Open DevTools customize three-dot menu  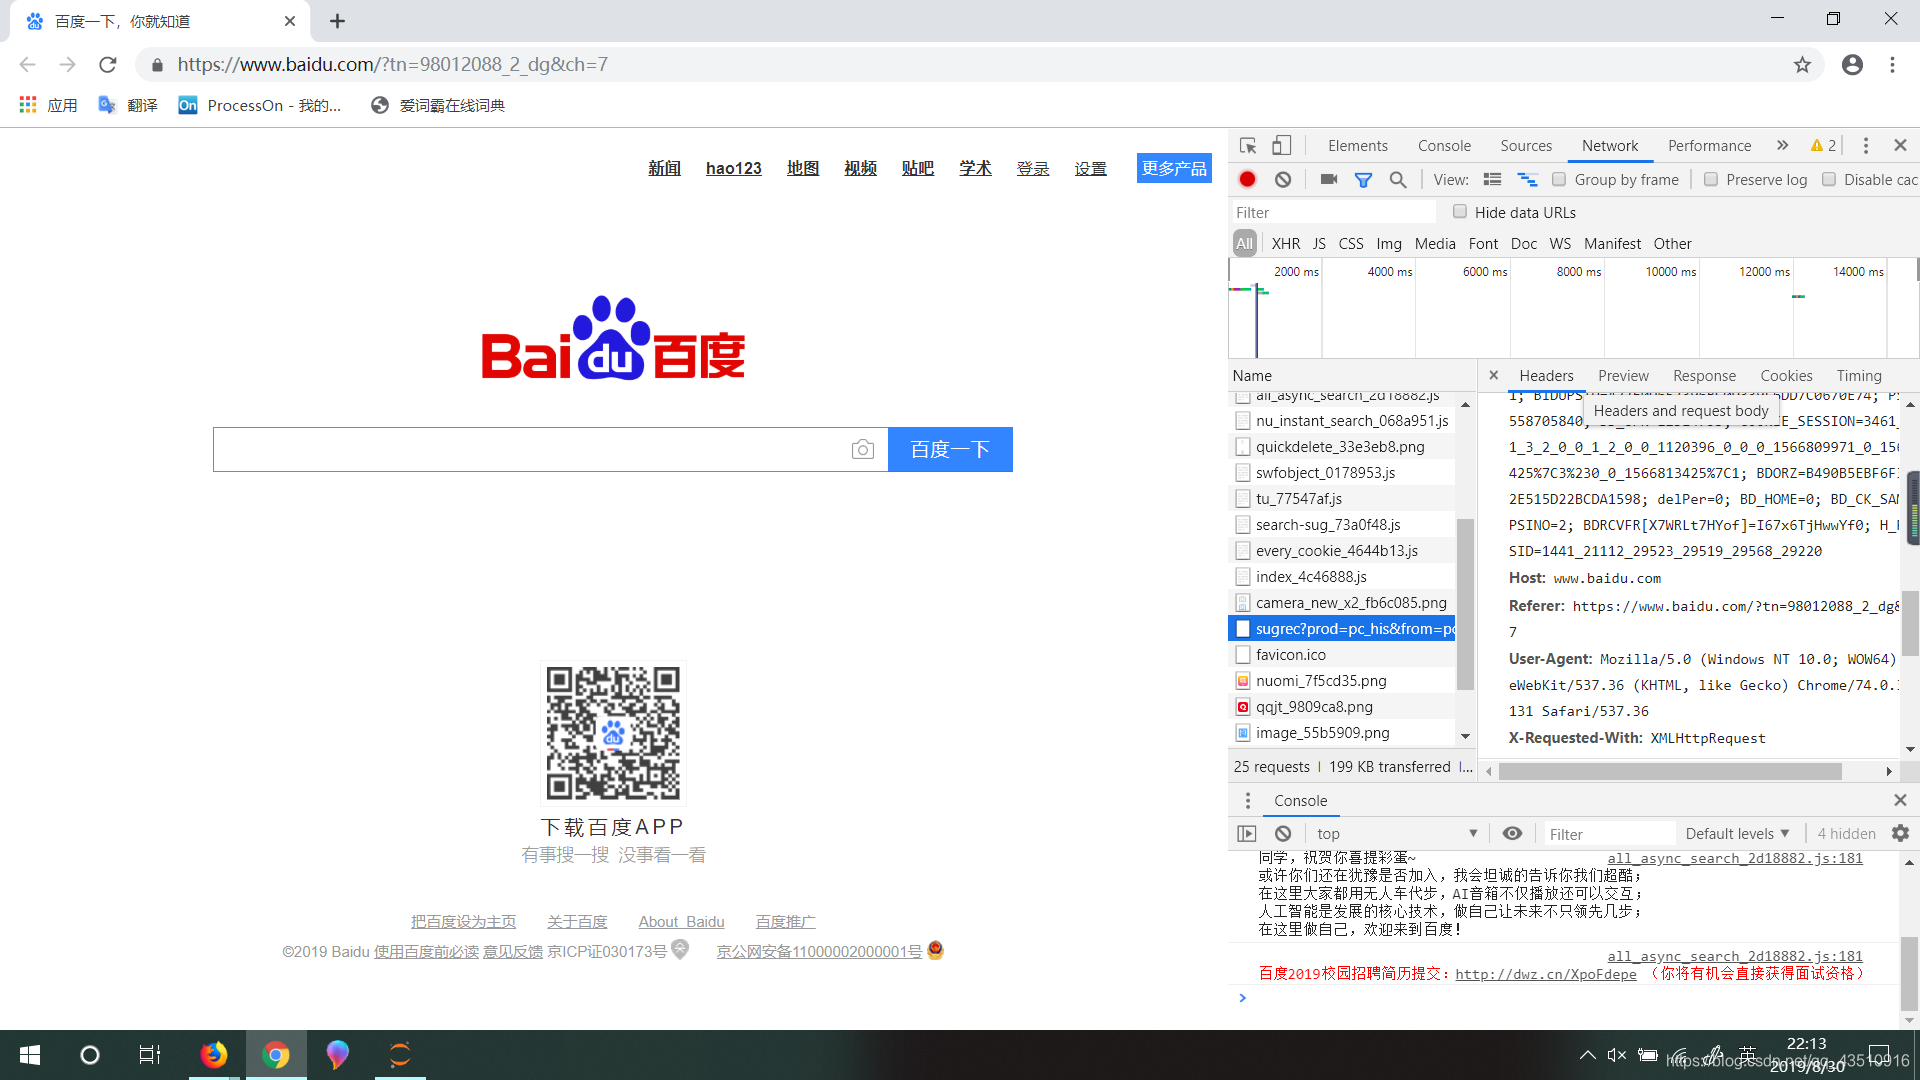coord(1865,146)
